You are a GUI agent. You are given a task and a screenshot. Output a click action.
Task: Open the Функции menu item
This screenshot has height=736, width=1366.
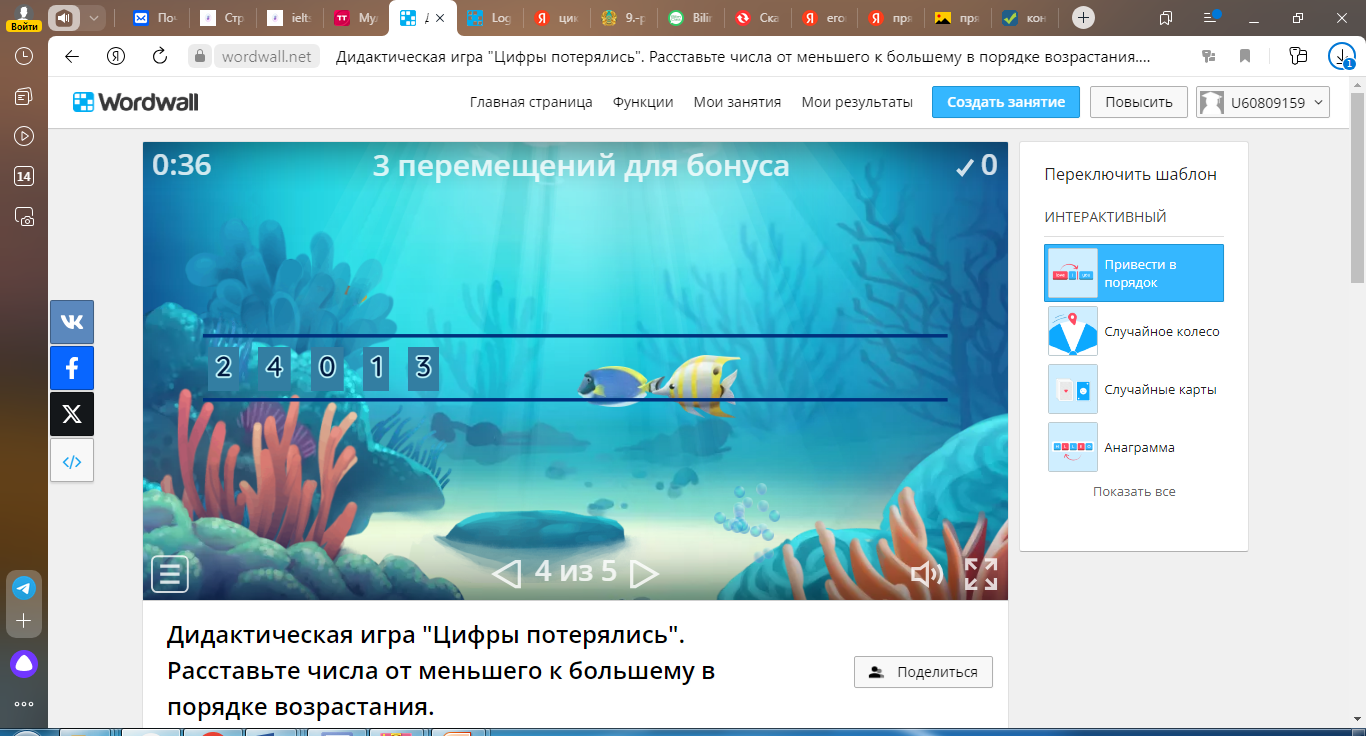point(643,102)
